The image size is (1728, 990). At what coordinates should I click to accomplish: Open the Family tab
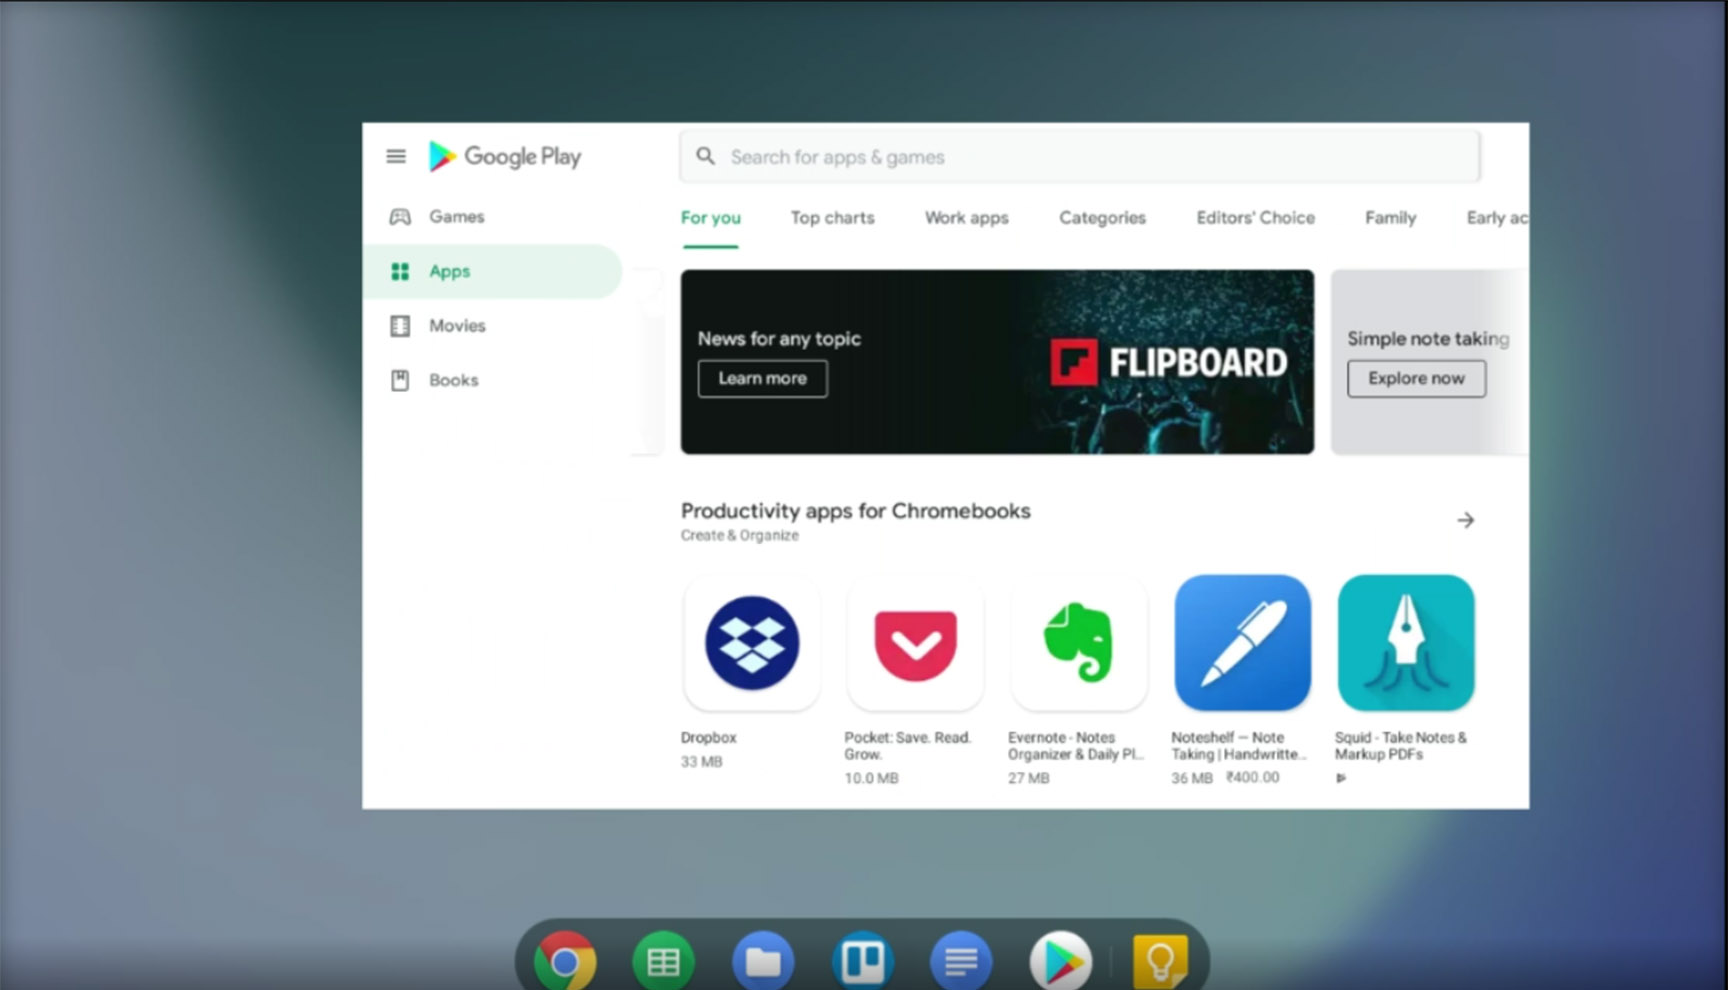[x=1390, y=218]
